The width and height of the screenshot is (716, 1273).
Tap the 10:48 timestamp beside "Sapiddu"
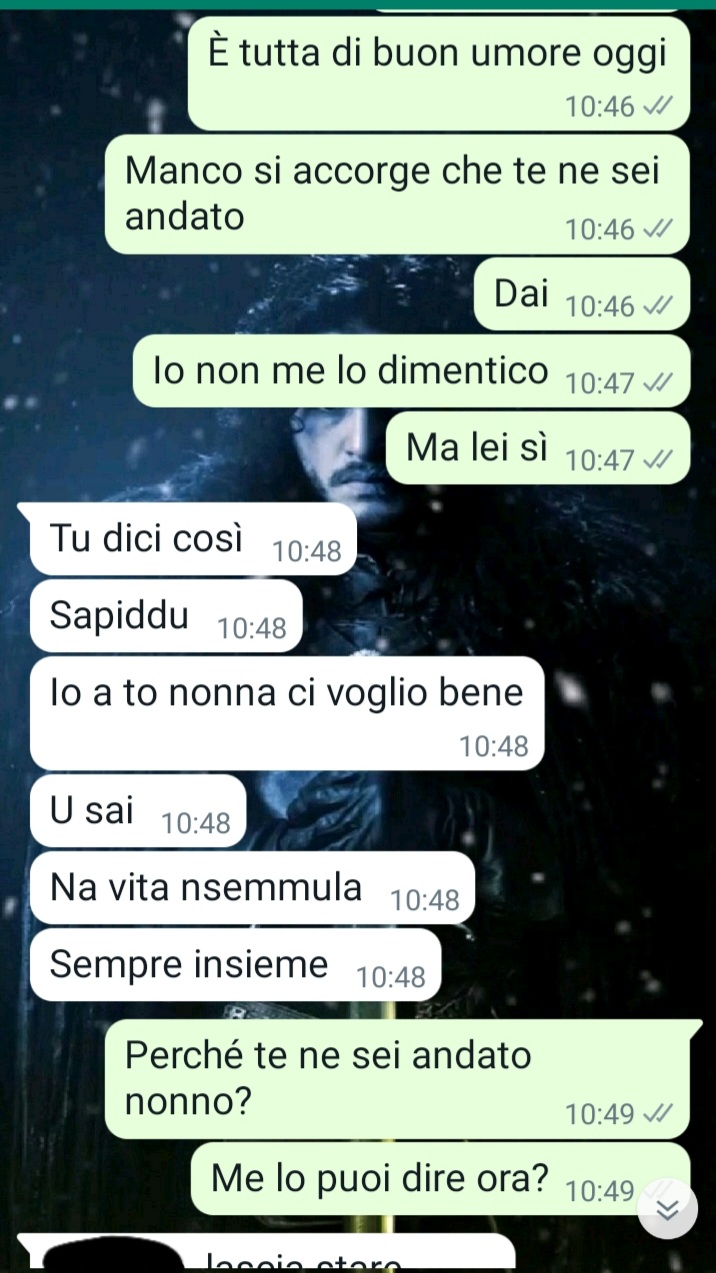pos(252,628)
